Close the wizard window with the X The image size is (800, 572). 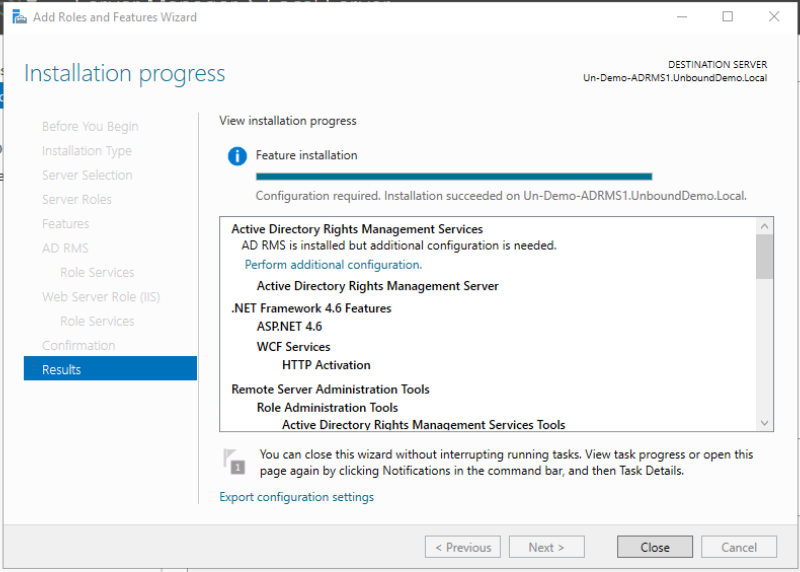773,16
